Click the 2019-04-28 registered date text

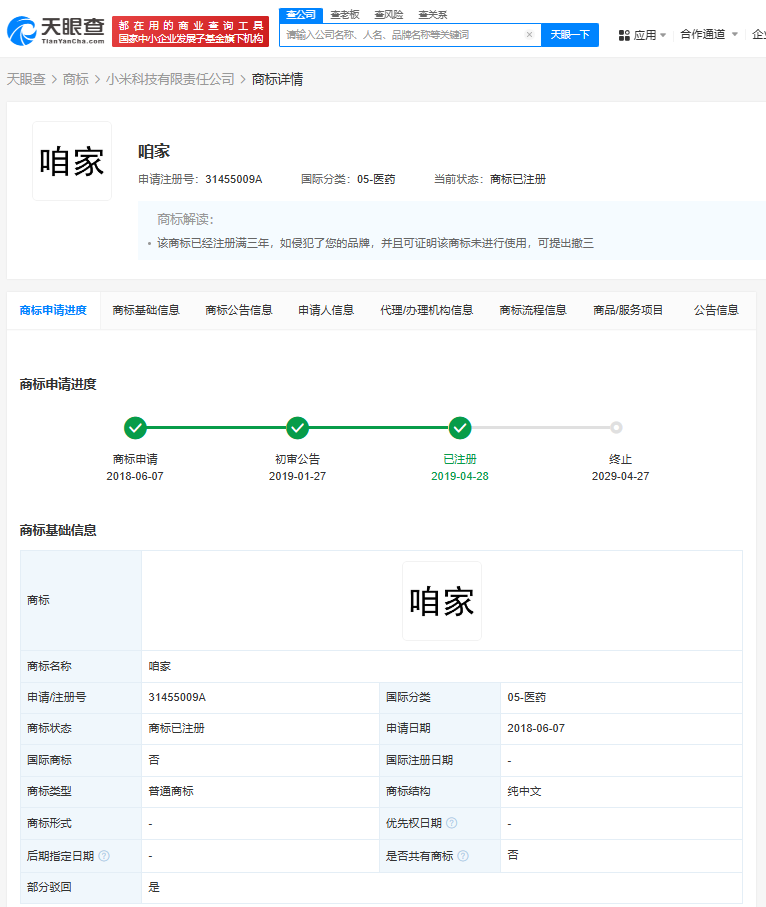click(x=460, y=476)
